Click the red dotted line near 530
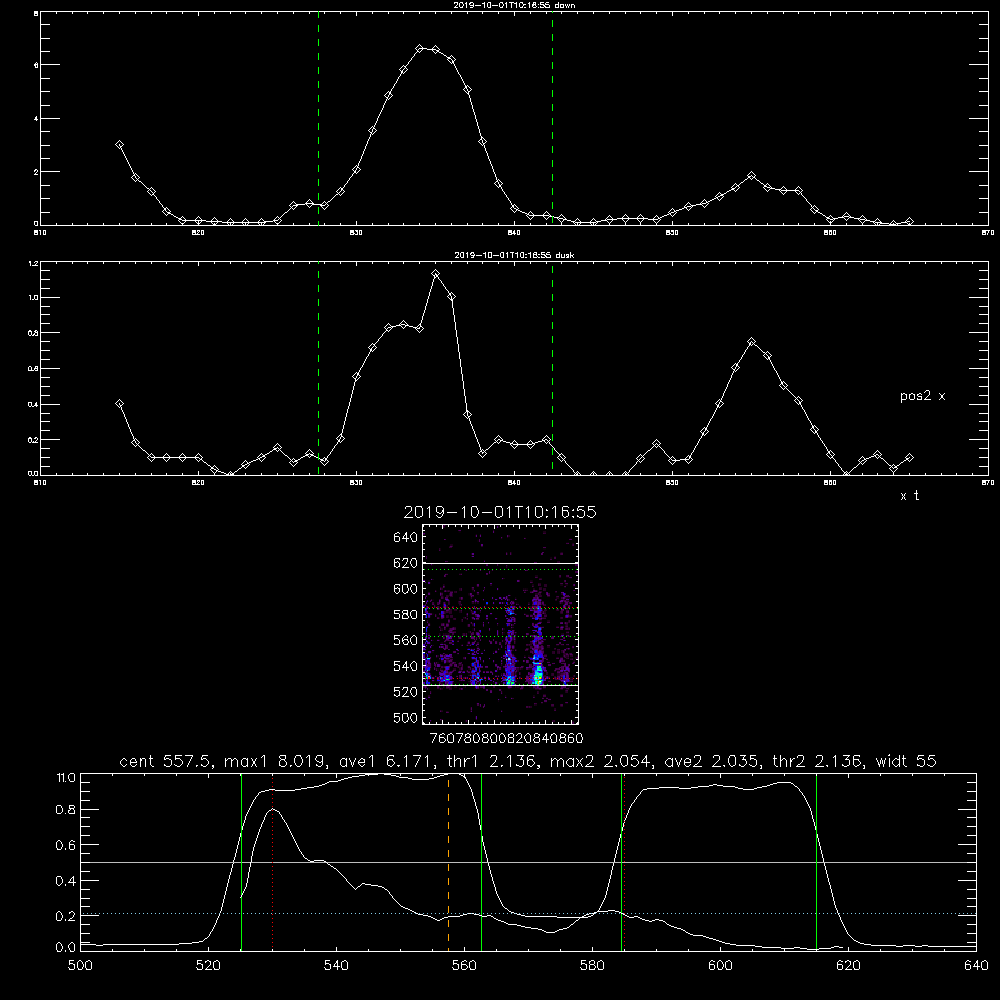Image resolution: width=1000 pixels, height=1000 pixels. click(x=273, y=861)
